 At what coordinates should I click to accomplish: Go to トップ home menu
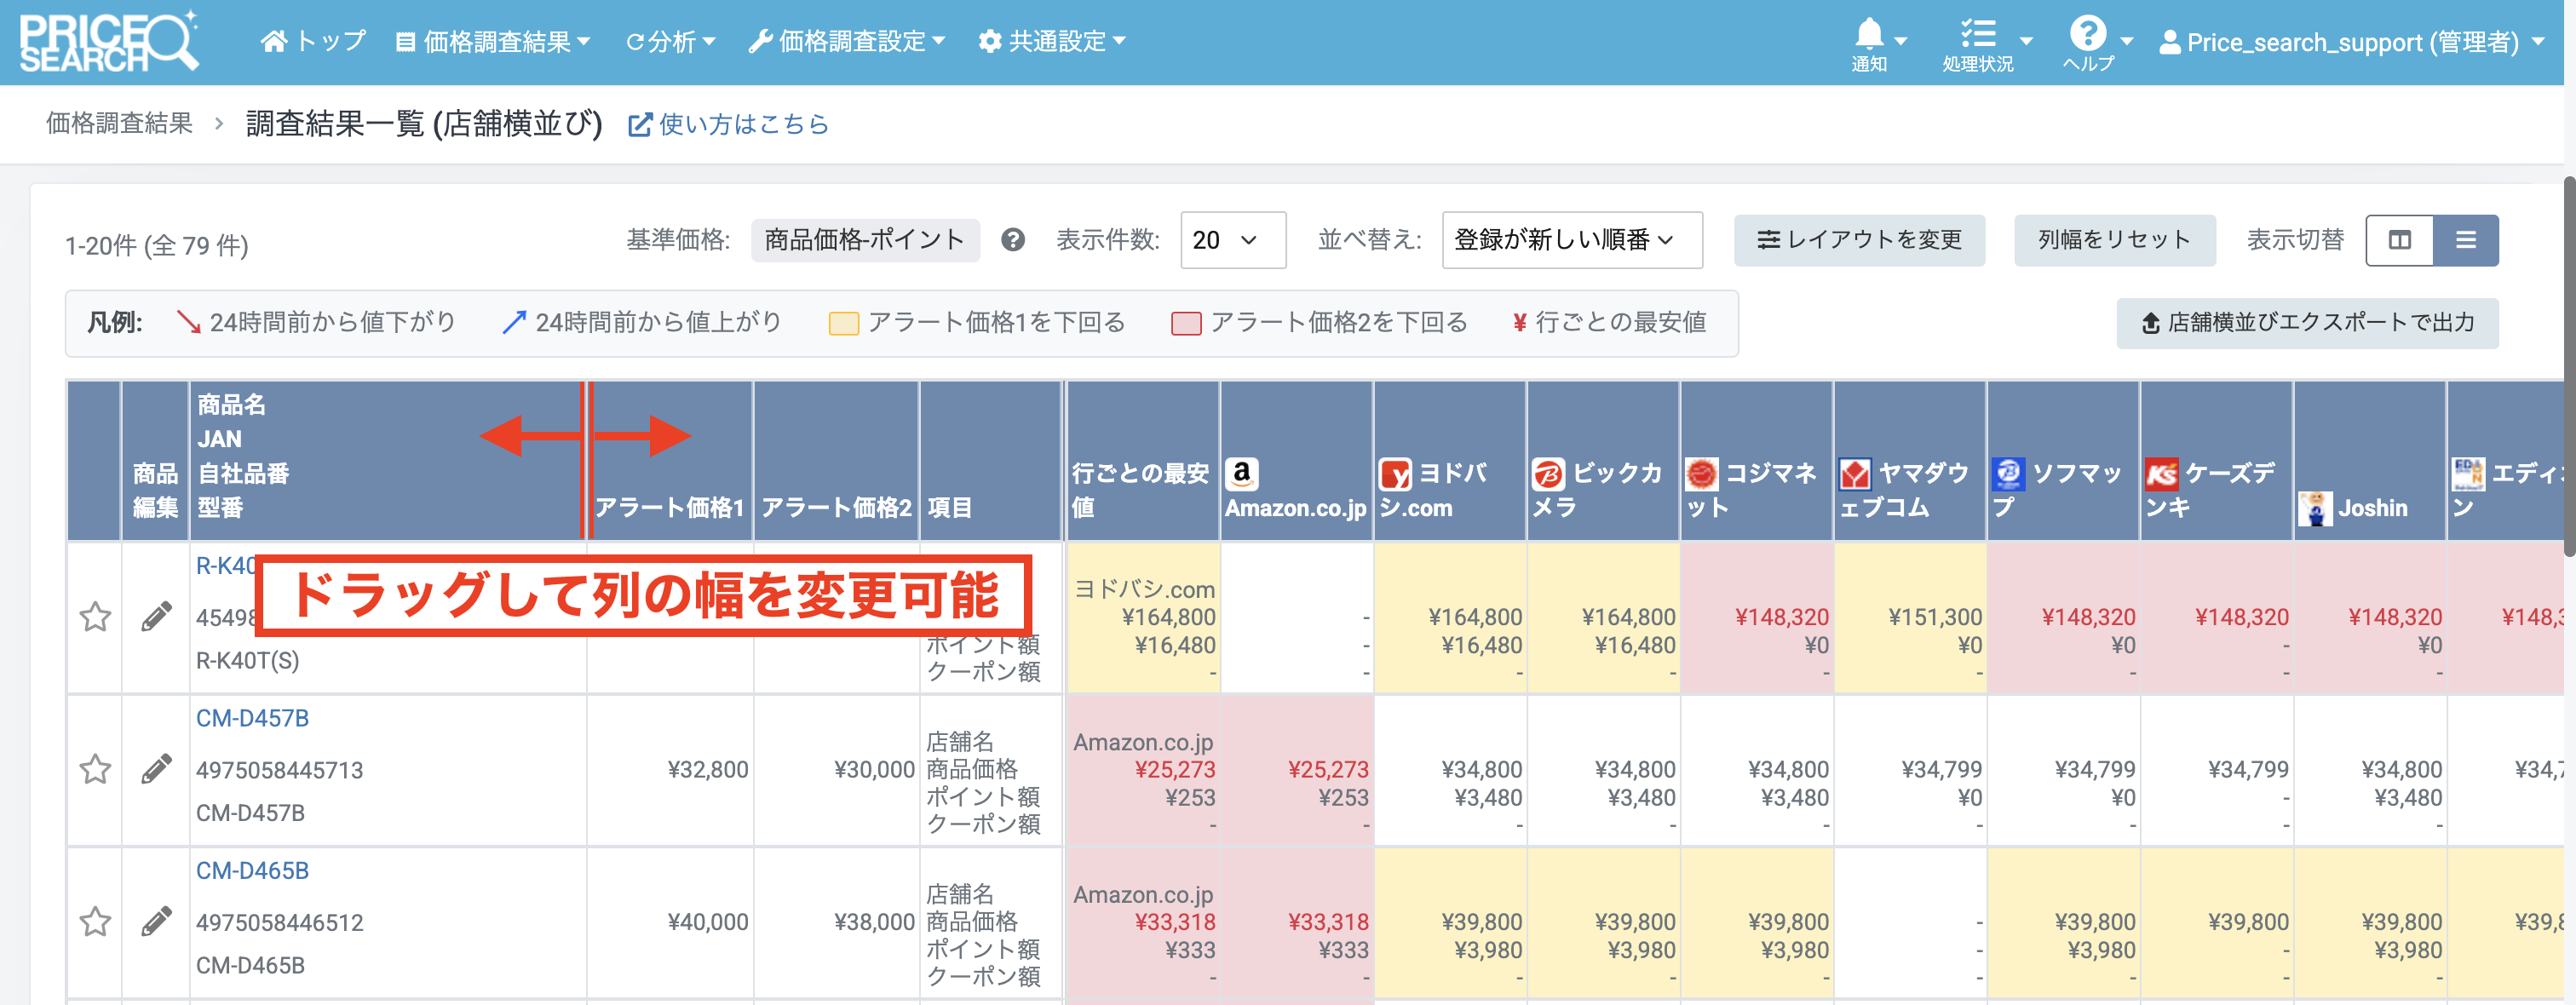tap(313, 41)
